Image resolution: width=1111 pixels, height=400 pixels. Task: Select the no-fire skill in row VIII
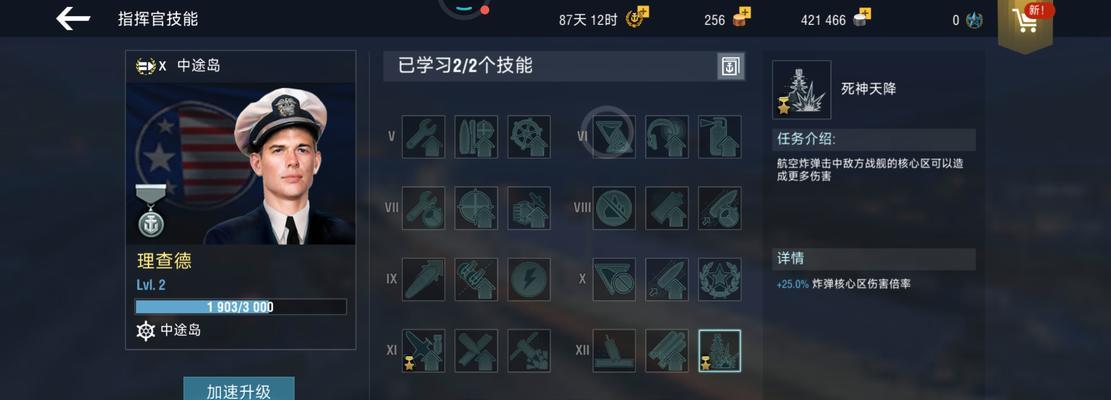[614, 208]
